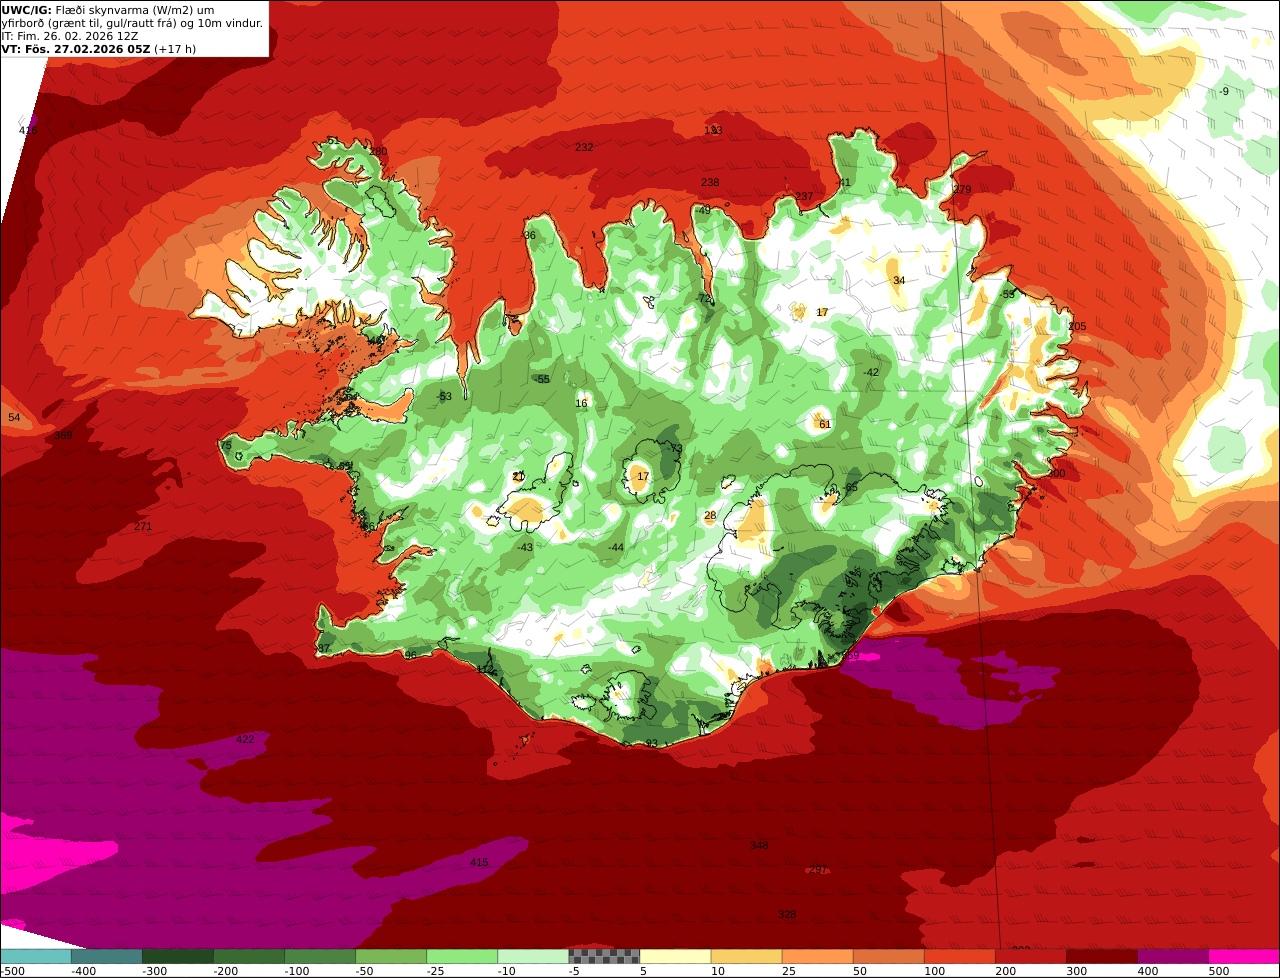Click the flux value '238' off the north coast
The height and width of the screenshot is (978, 1280).
pyautogui.click(x=710, y=183)
